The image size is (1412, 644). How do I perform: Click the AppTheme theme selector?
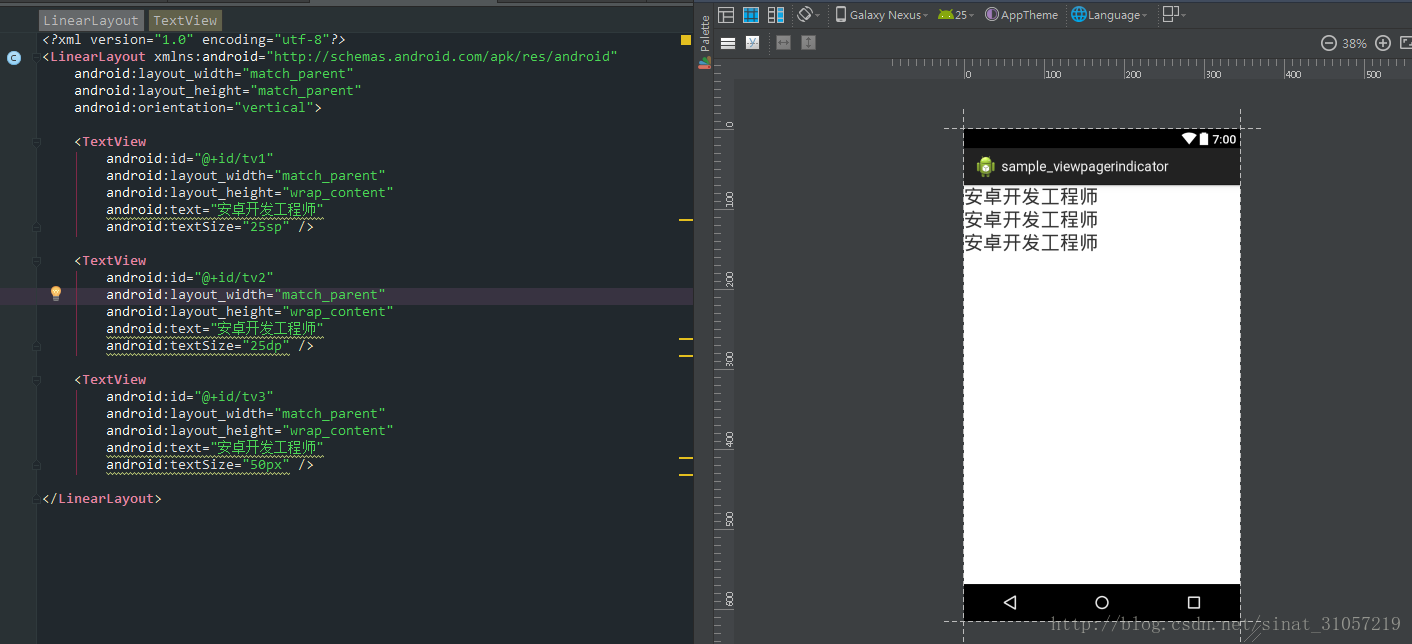coord(1021,15)
